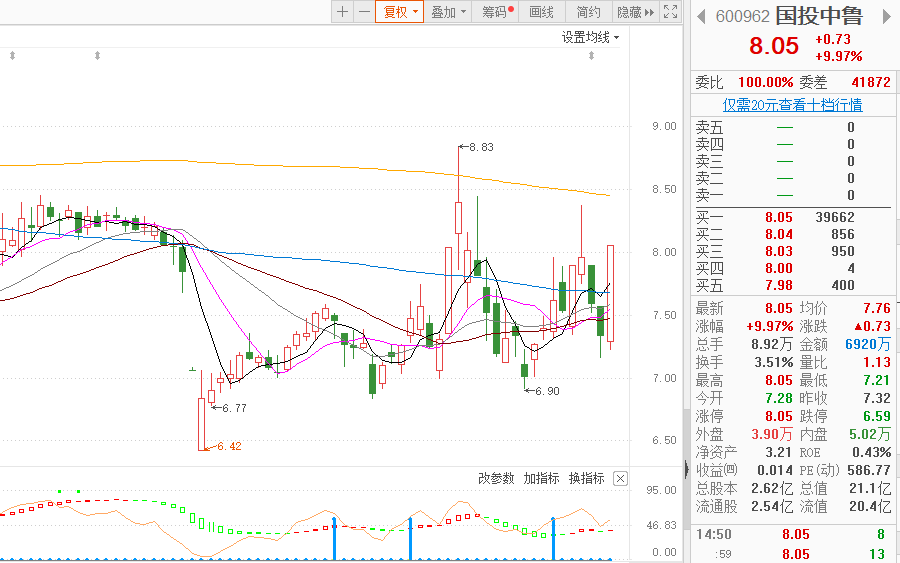
Task: Switch to 简约 simplified mode
Action: (x=589, y=12)
